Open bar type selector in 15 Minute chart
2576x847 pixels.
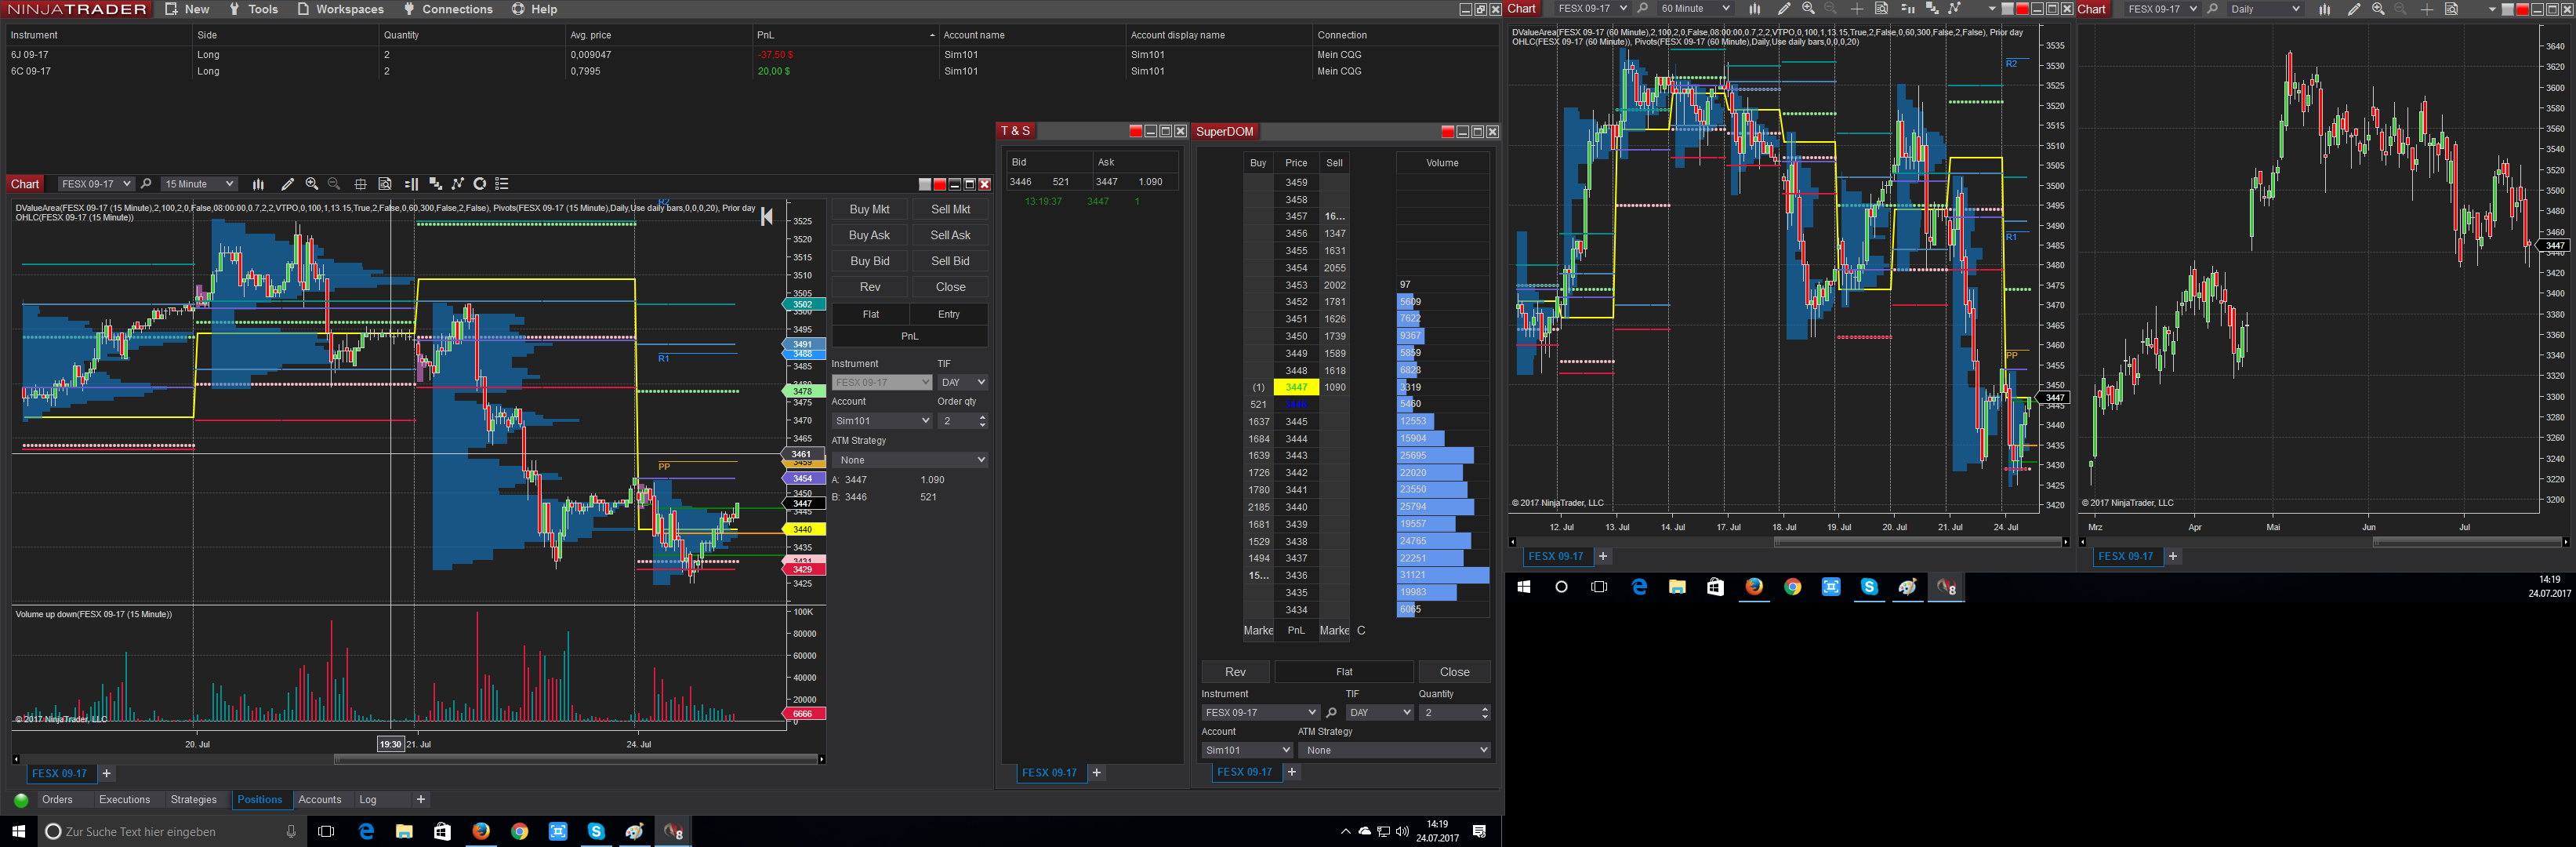[258, 184]
